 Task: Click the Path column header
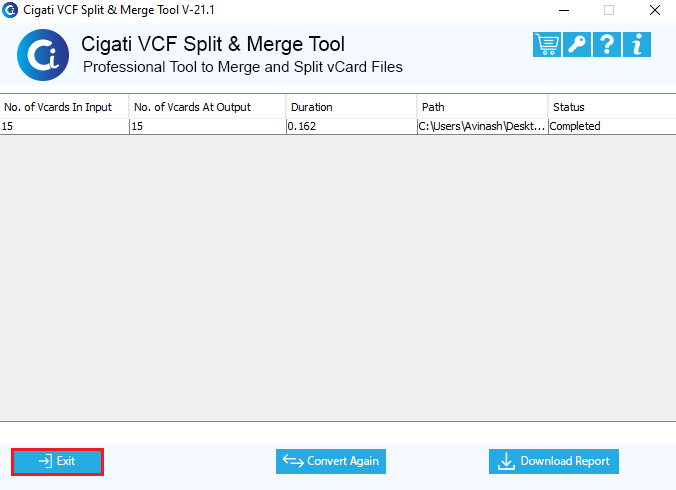click(x=482, y=107)
